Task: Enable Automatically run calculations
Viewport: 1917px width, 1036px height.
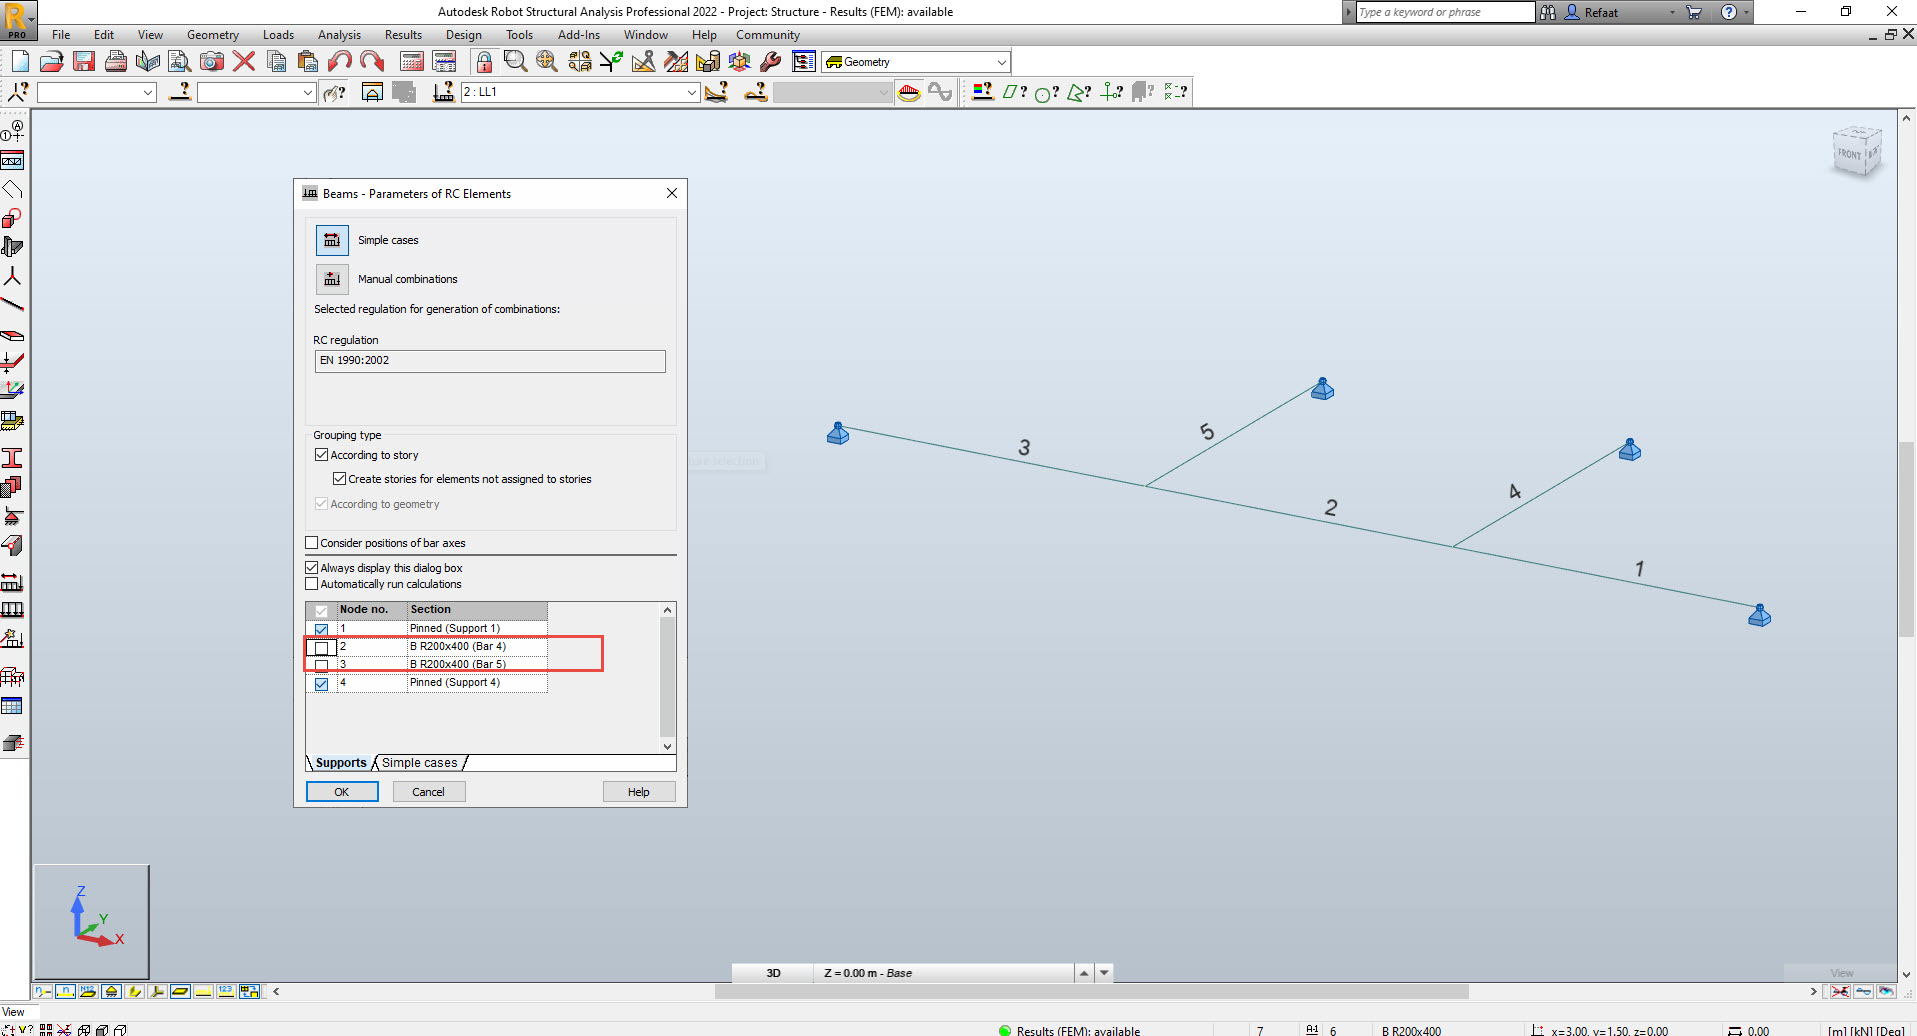Action: coord(311,584)
